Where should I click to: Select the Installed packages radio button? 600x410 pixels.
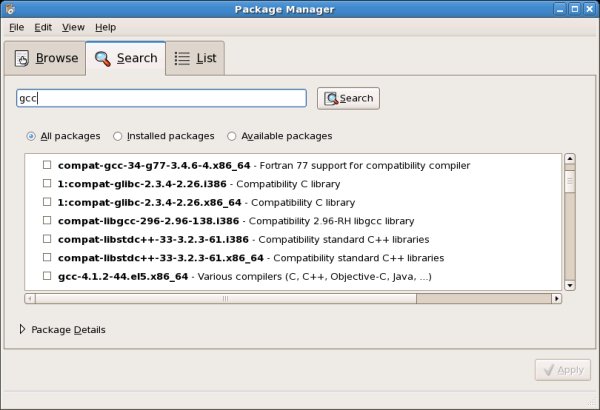click(117, 136)
